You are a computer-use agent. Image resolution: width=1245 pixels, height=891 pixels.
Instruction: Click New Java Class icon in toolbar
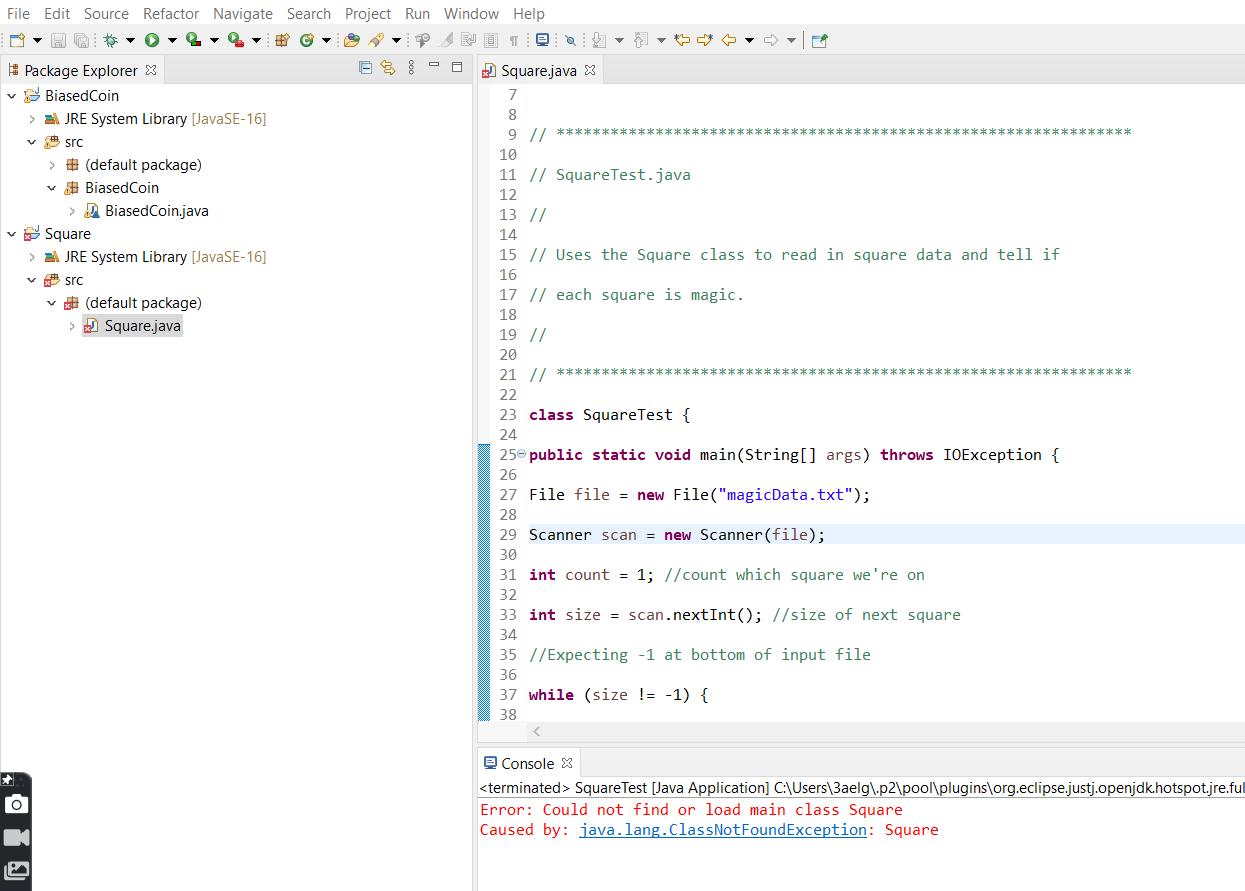click(307, 40)
